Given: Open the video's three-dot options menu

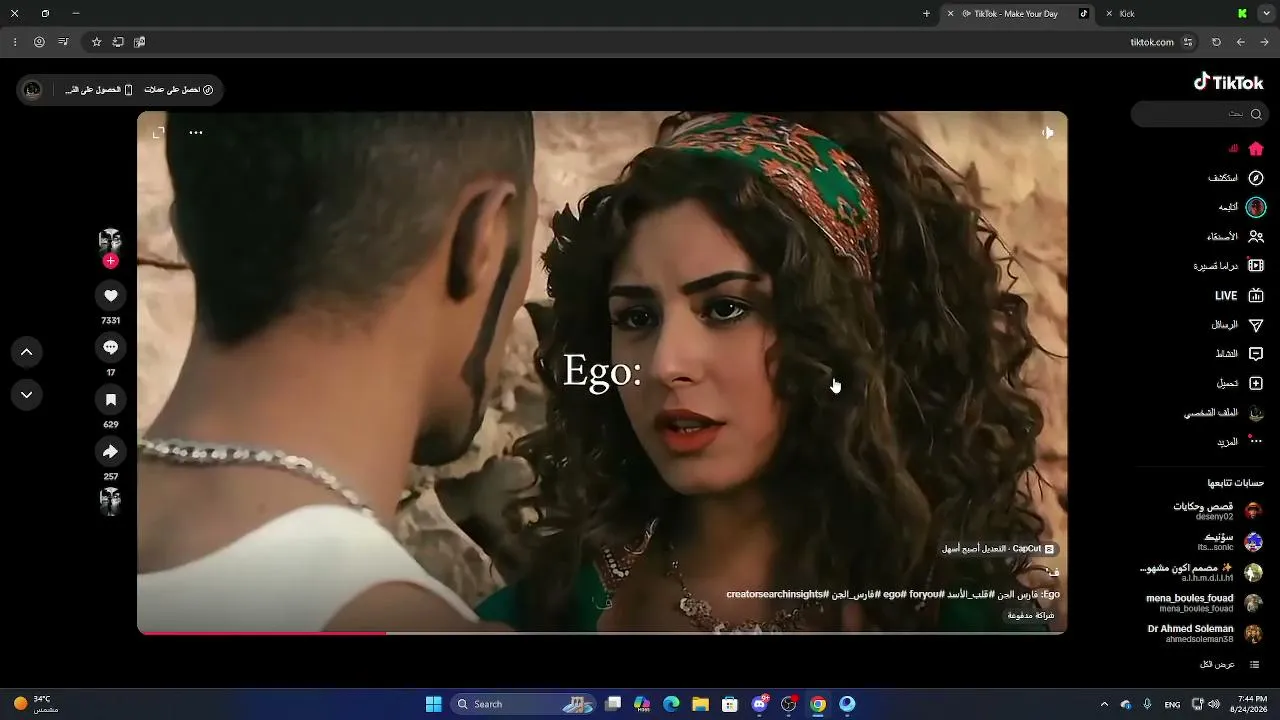Looking at the screenshot, I should pos(196,132).
